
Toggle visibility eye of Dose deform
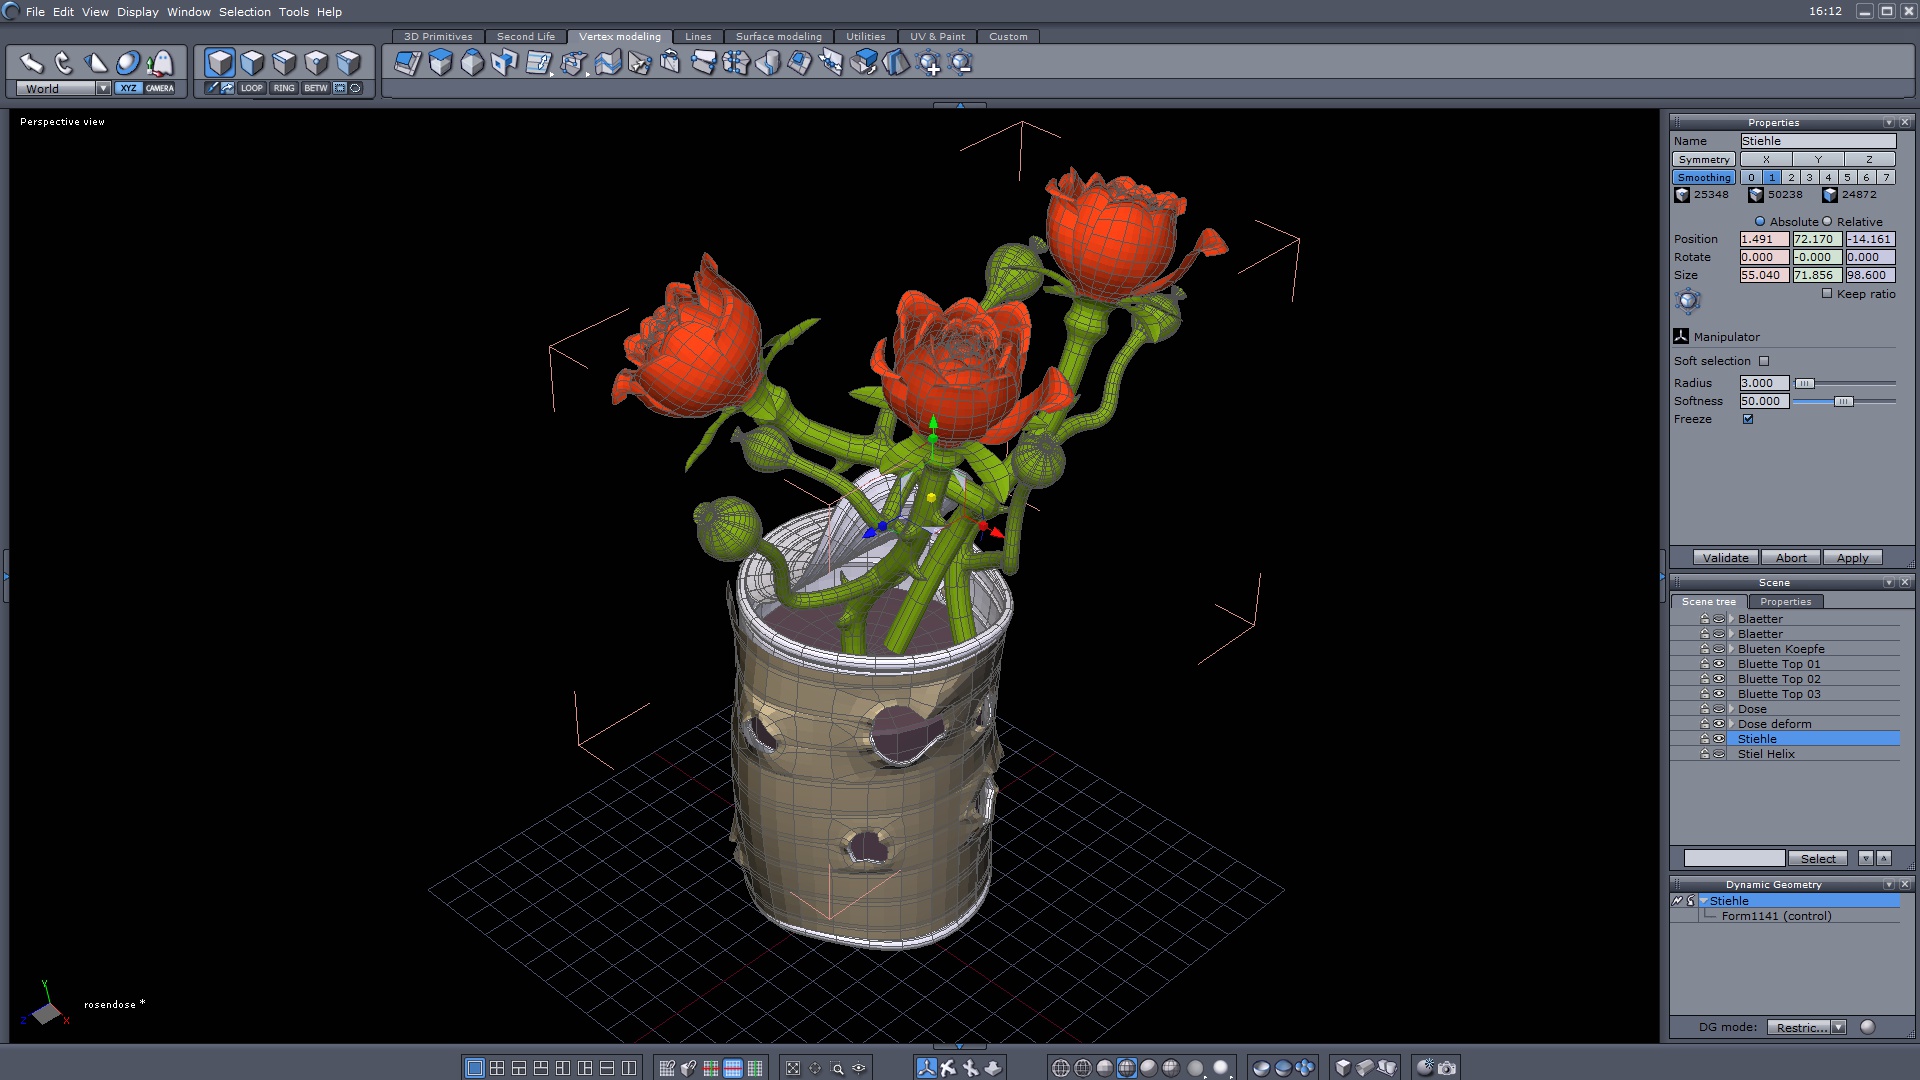[1719, 724]
